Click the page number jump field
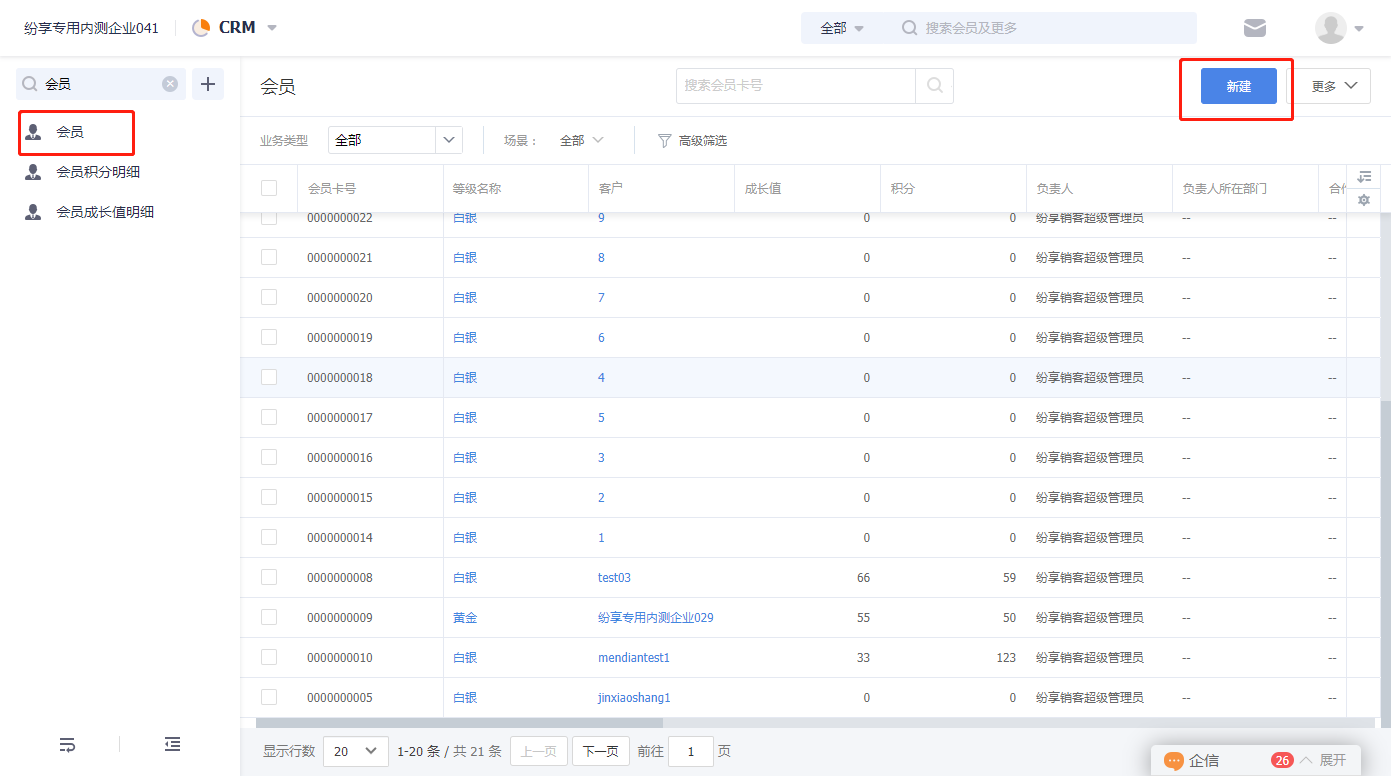1391x776 pixels. point(691,751)
